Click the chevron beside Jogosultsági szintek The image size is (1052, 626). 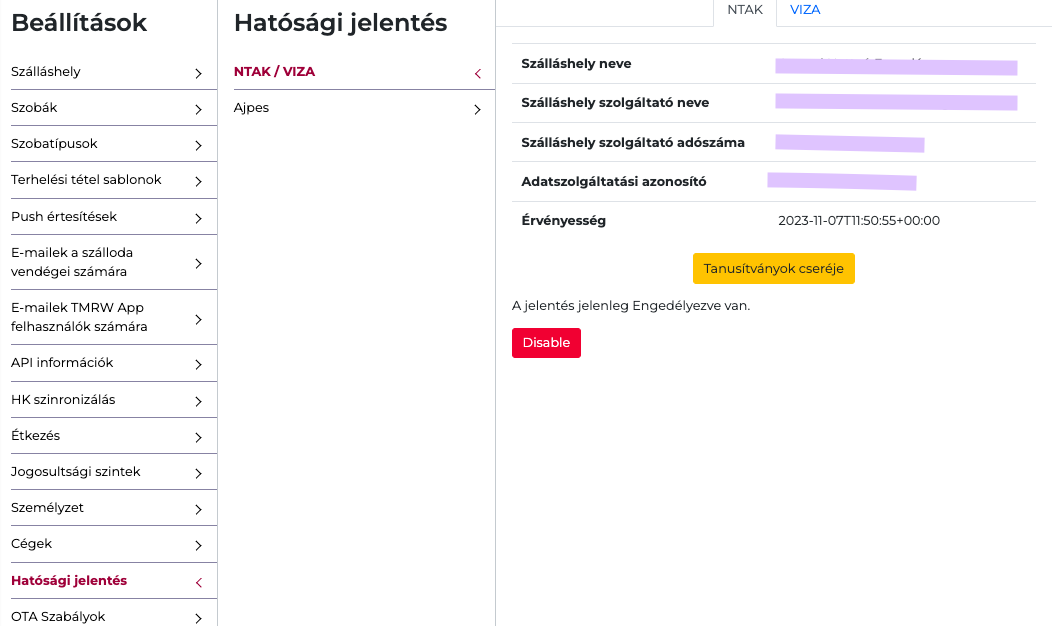pos(198,473)
